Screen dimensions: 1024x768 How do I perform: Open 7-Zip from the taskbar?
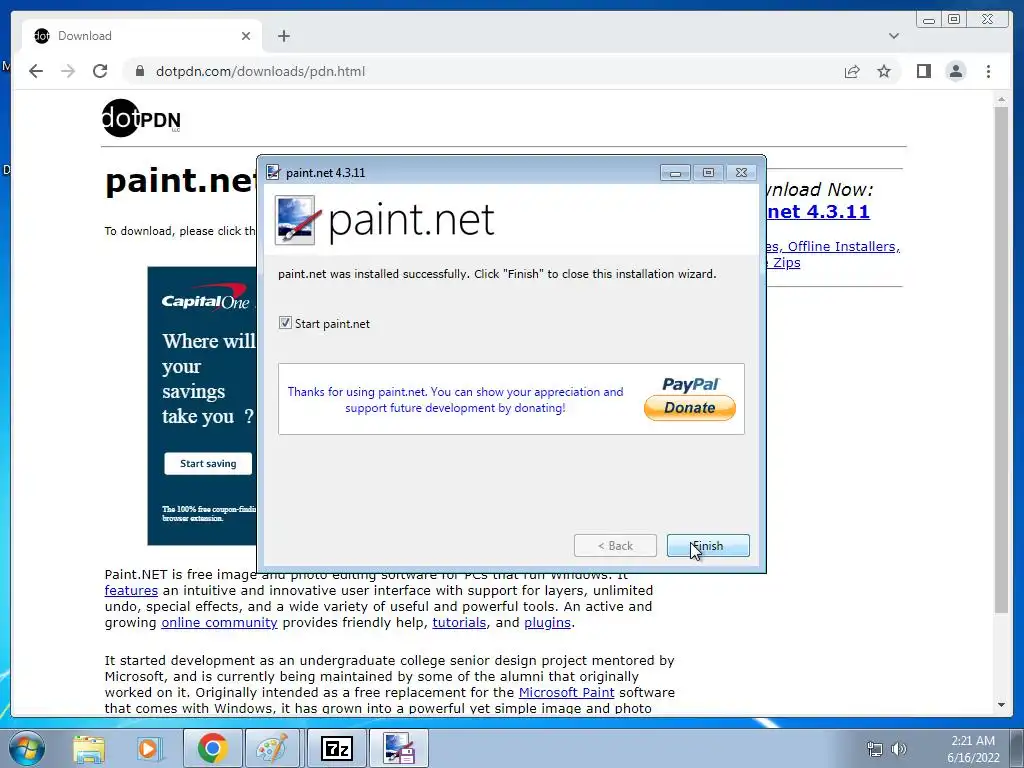[337, 748]
